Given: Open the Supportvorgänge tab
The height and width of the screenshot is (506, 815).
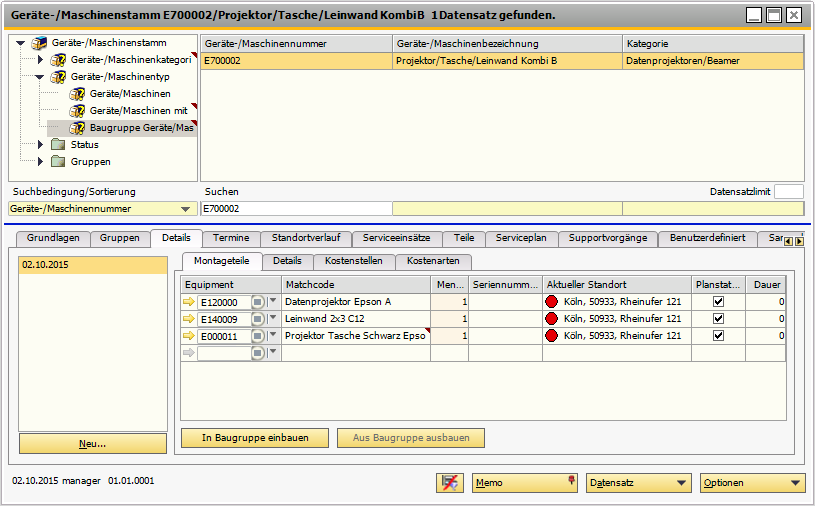Looking at the screenshot, I should coord(608,238).
